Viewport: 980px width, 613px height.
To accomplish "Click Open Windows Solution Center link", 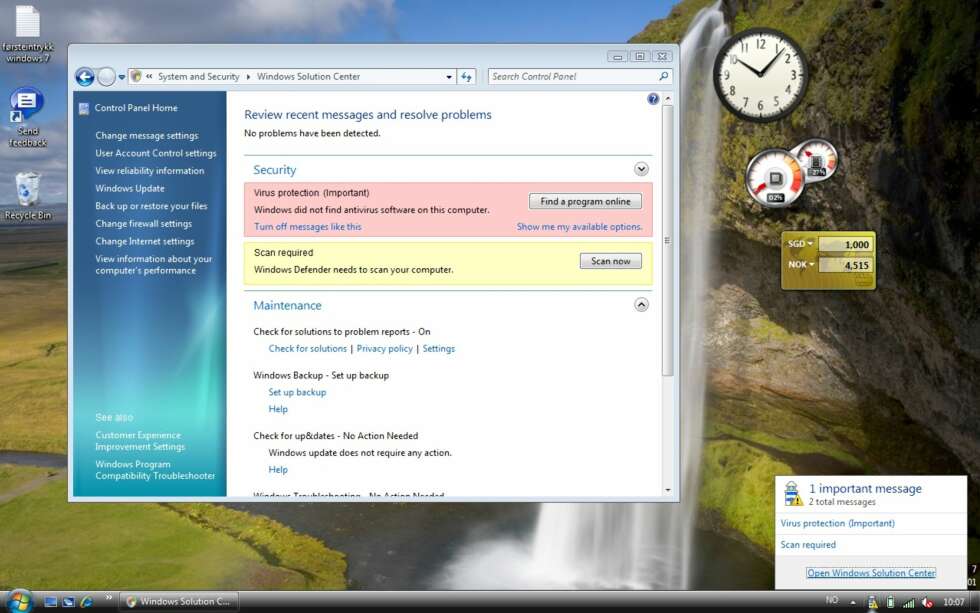I will [871, 573].
